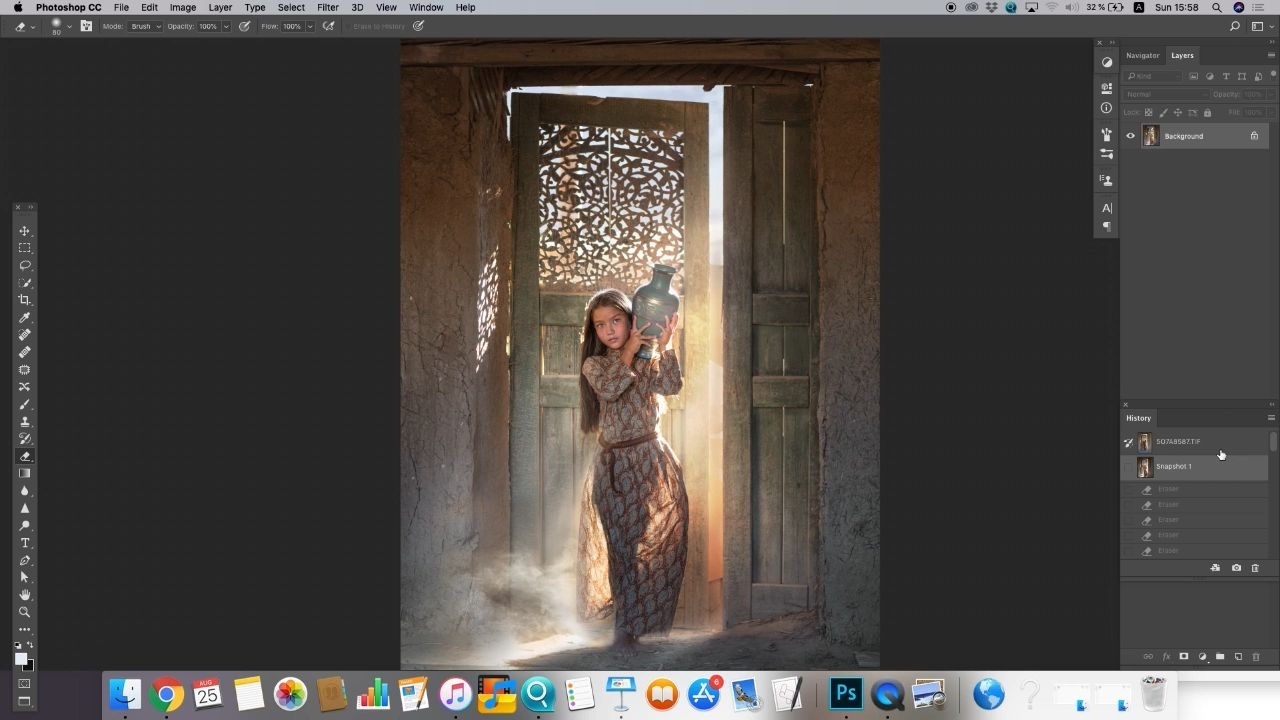Image resolution: width=1280 pixels, height=720 pixels.
Task: Set history brush source to Snapshot 1
Action: click(1129, 467)
